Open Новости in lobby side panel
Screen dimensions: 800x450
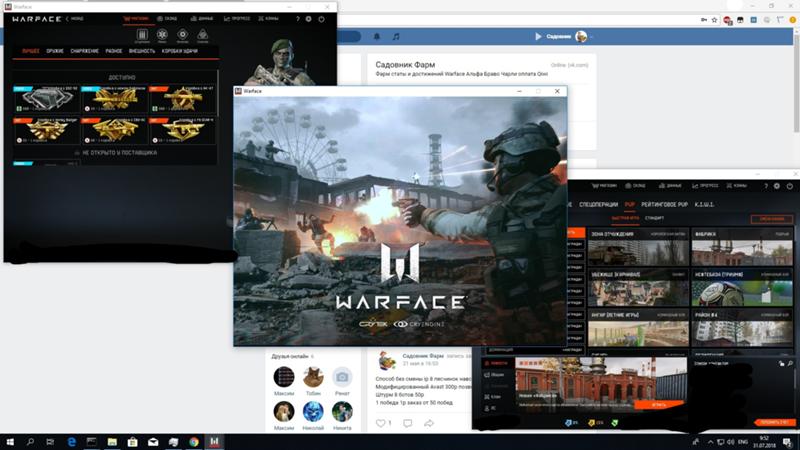(x=496, y=363)
